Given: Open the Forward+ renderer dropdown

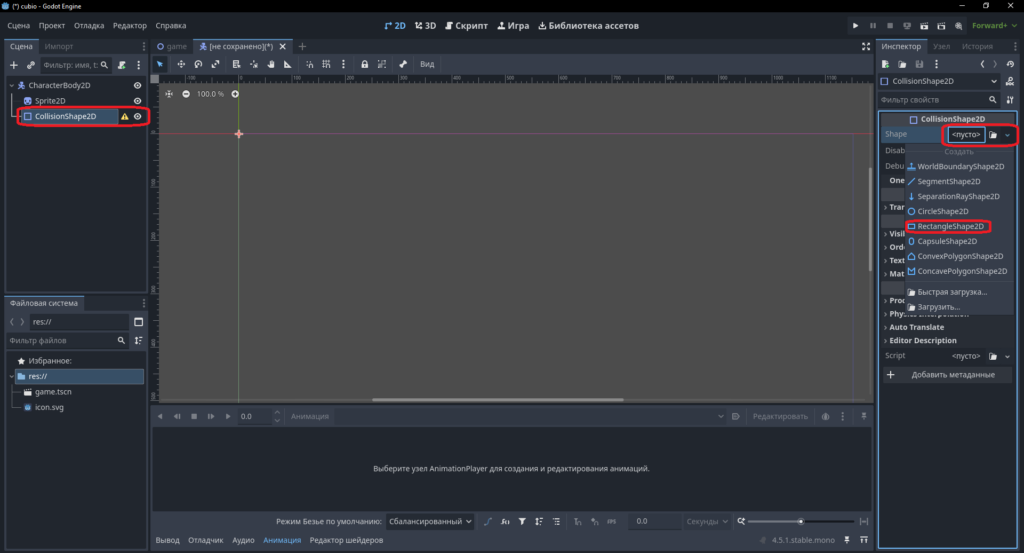Looking at the screenshot, I should (x=994, y=25).
